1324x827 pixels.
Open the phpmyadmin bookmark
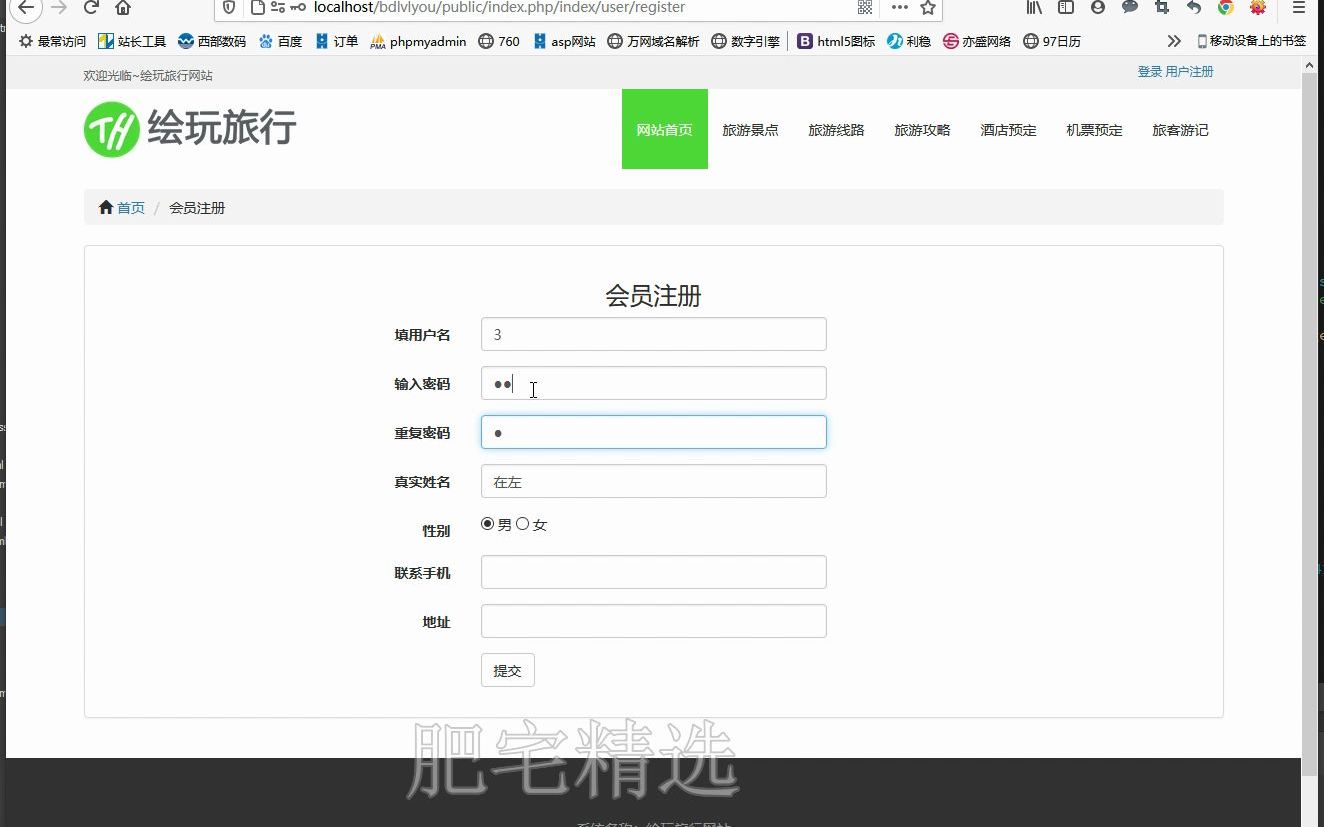pyautogui.click(x=418, y=41)
